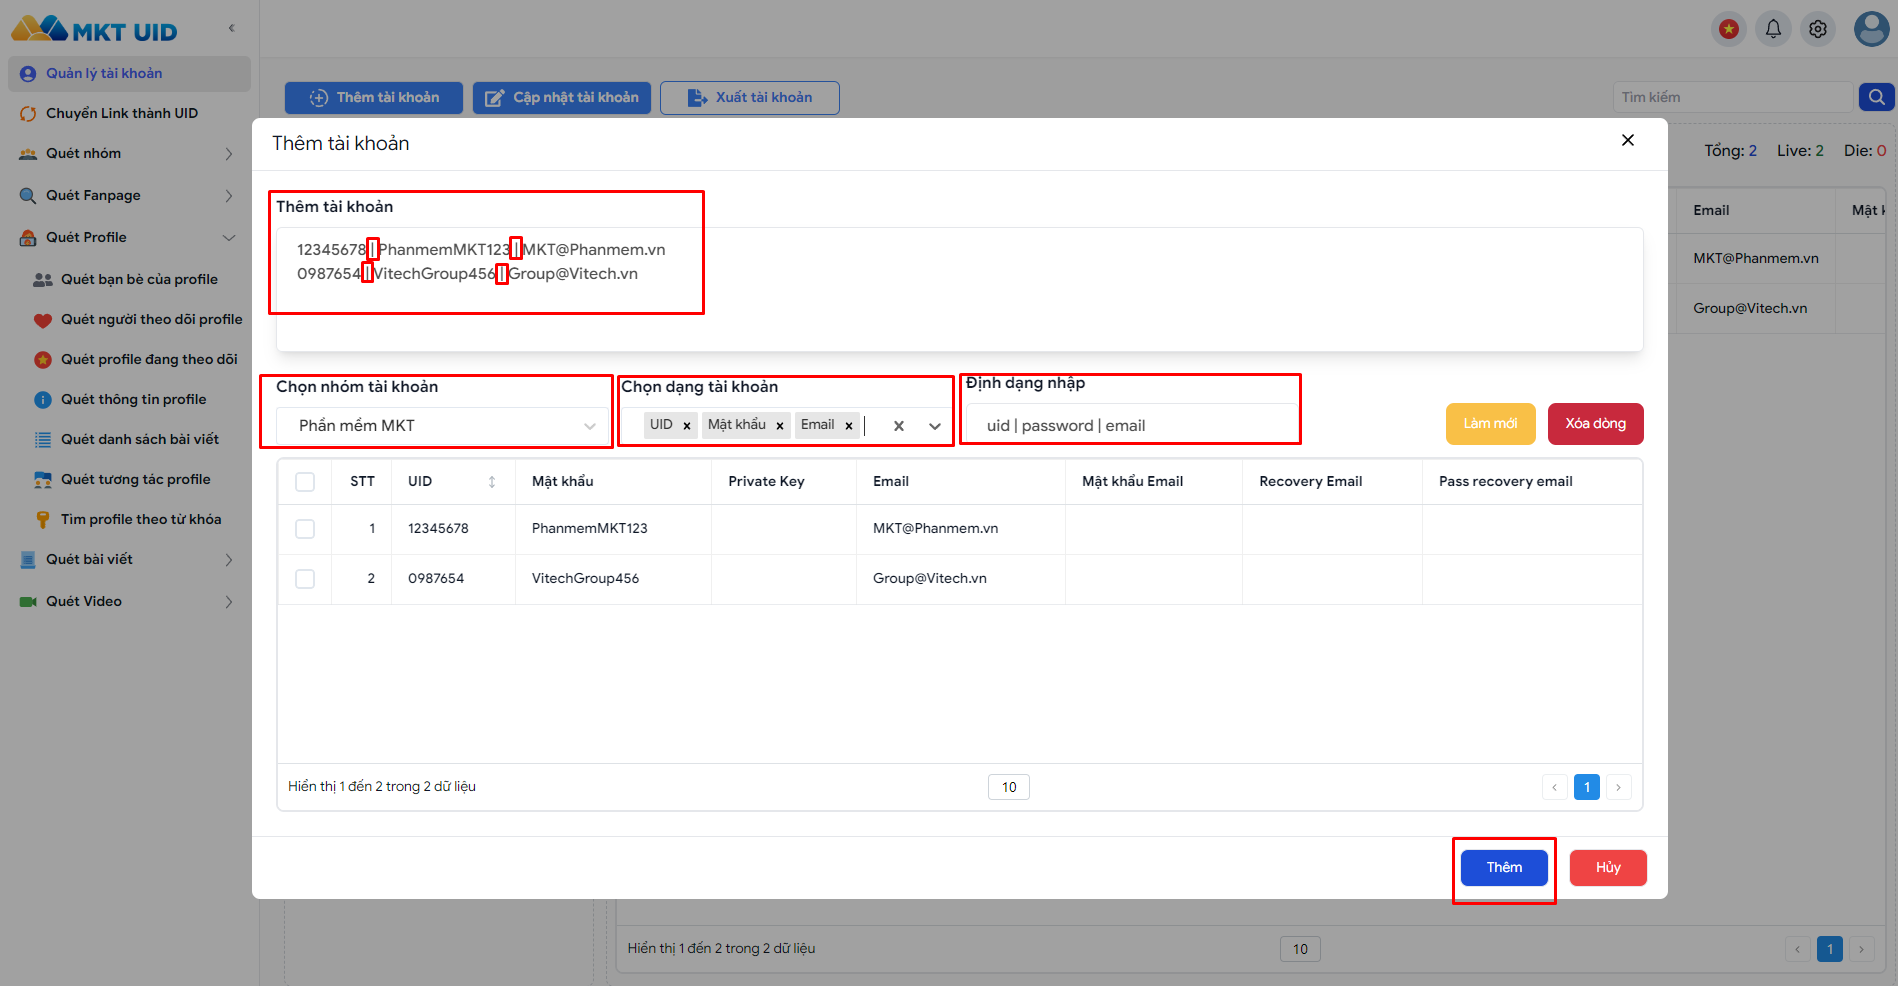The image size is (1898, 986).
Task: Open Quản lý tài khoản in sidebar
Action: (x=129, y=73)
